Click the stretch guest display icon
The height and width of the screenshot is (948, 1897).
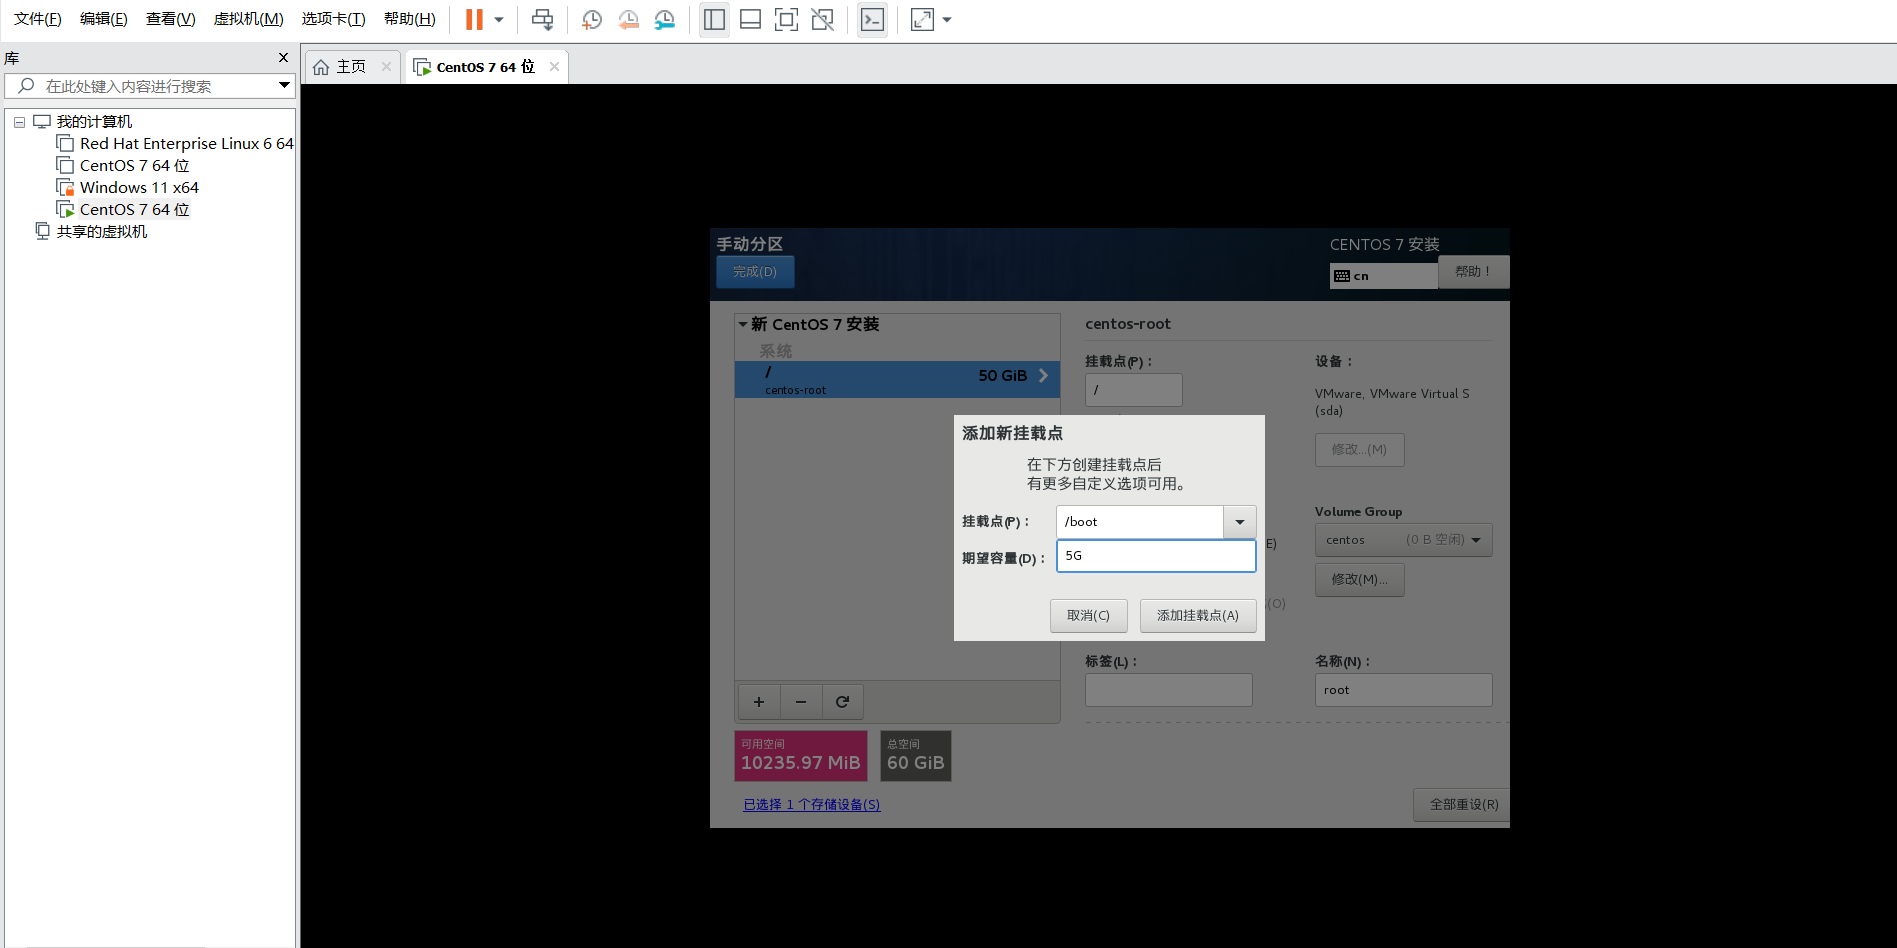[922, 19]
